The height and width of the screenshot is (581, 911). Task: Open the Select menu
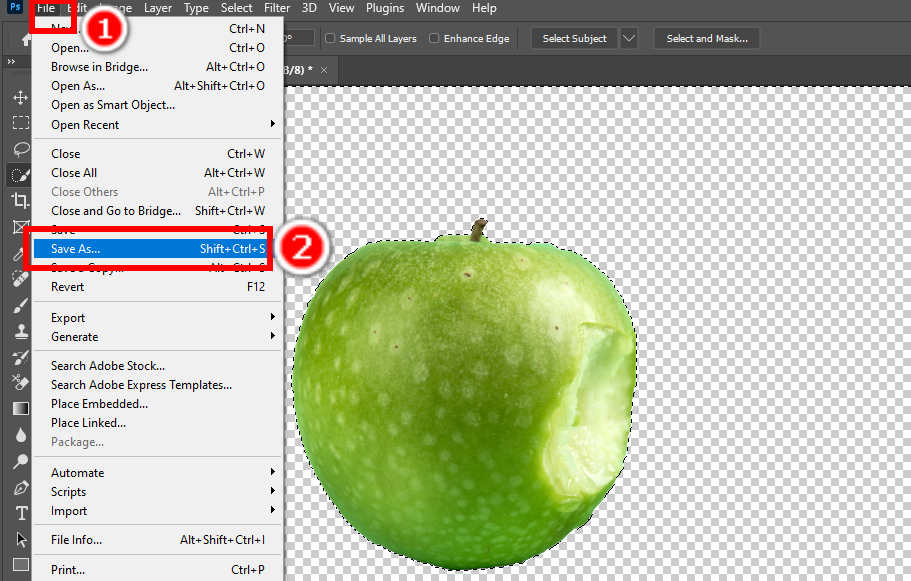(x=236, y=8)
